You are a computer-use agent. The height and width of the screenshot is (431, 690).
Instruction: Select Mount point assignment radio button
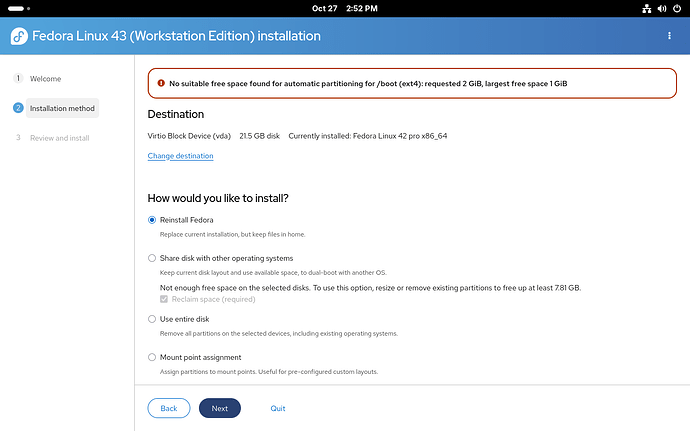[152, 357]
